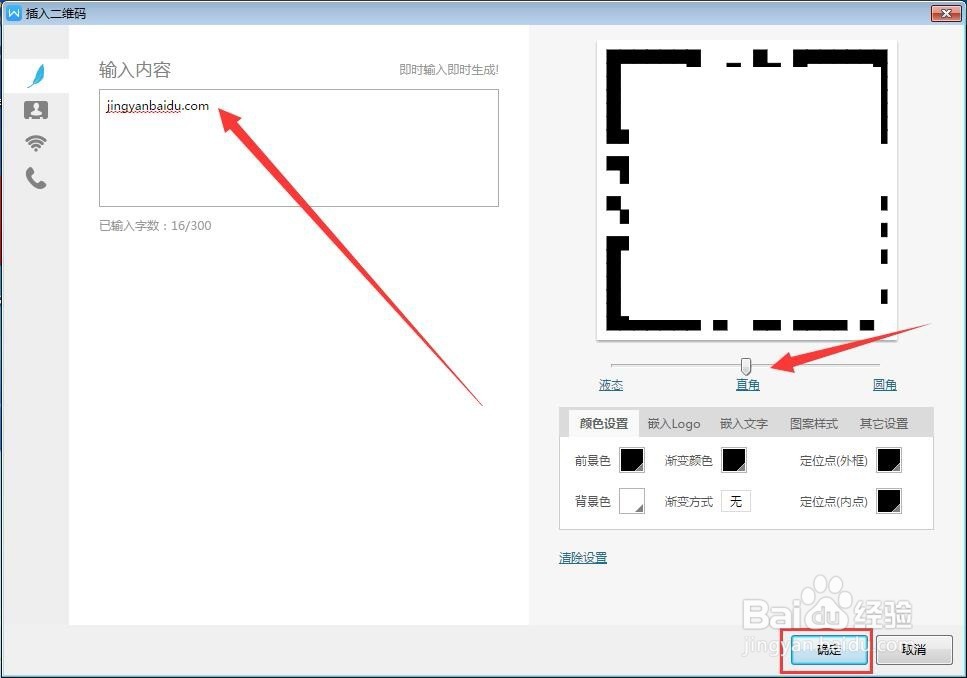The image size is (967, 678).
Task: Click the 清除设置 link
Action: pos(583,558)
